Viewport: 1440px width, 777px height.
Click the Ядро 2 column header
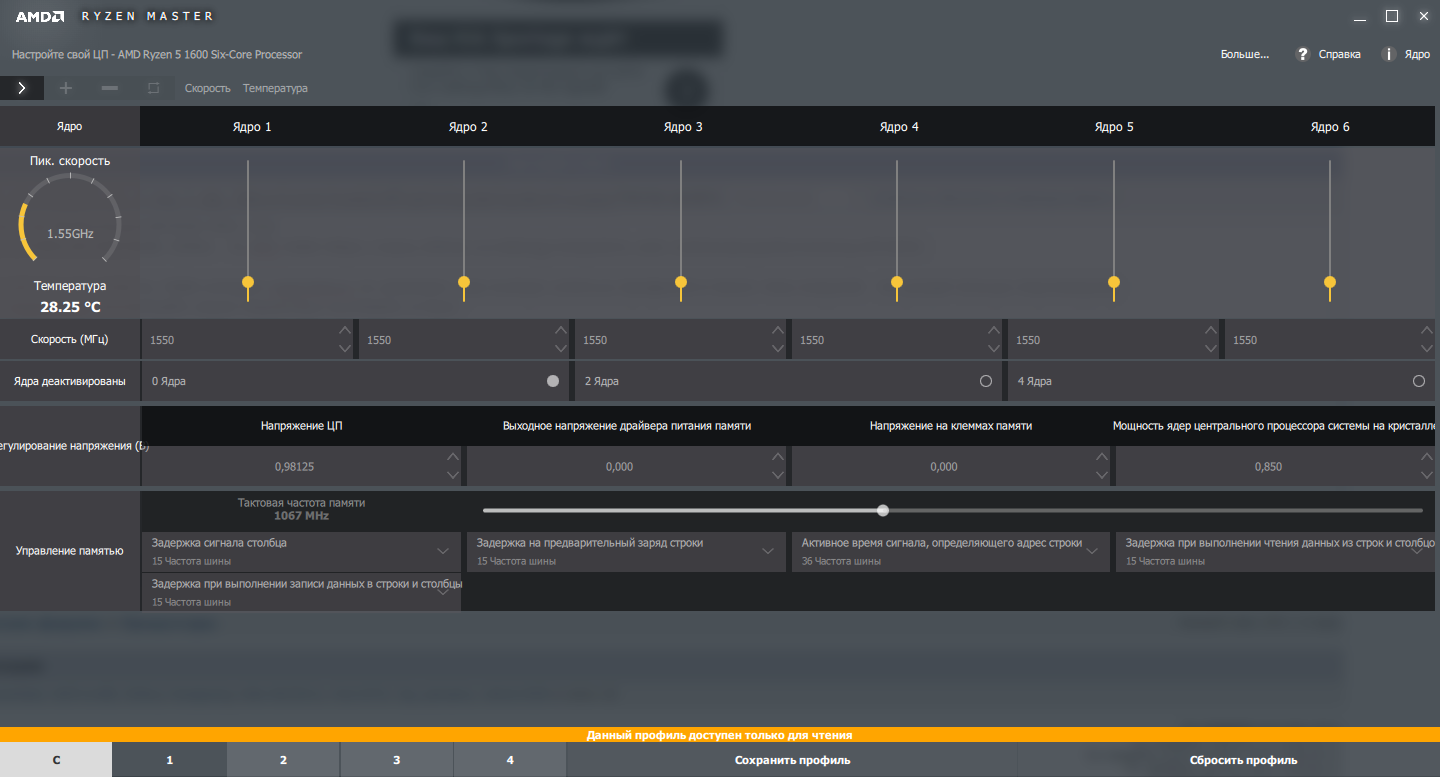468,127
